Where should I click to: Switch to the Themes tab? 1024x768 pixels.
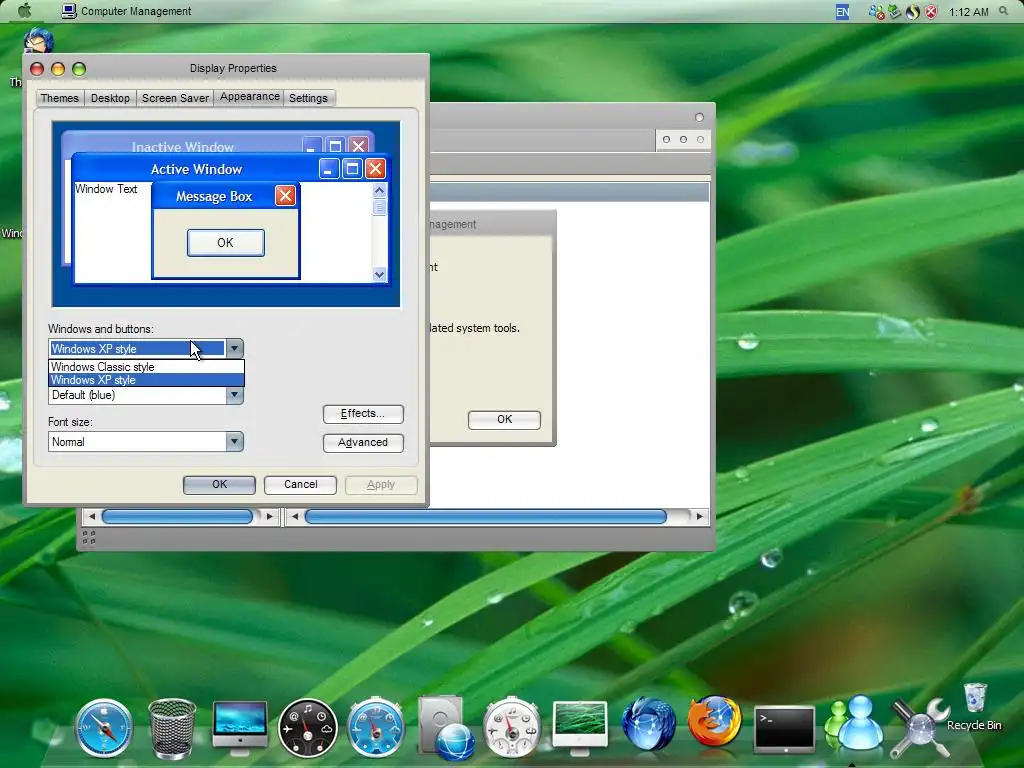click(59, 98)
